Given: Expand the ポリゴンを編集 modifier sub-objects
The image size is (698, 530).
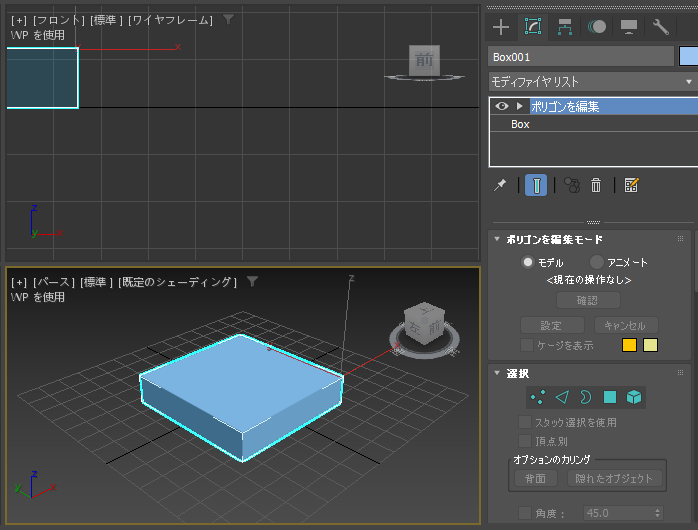Looking at the screenshot, I should pyautogui.click(x=519, y=106).
